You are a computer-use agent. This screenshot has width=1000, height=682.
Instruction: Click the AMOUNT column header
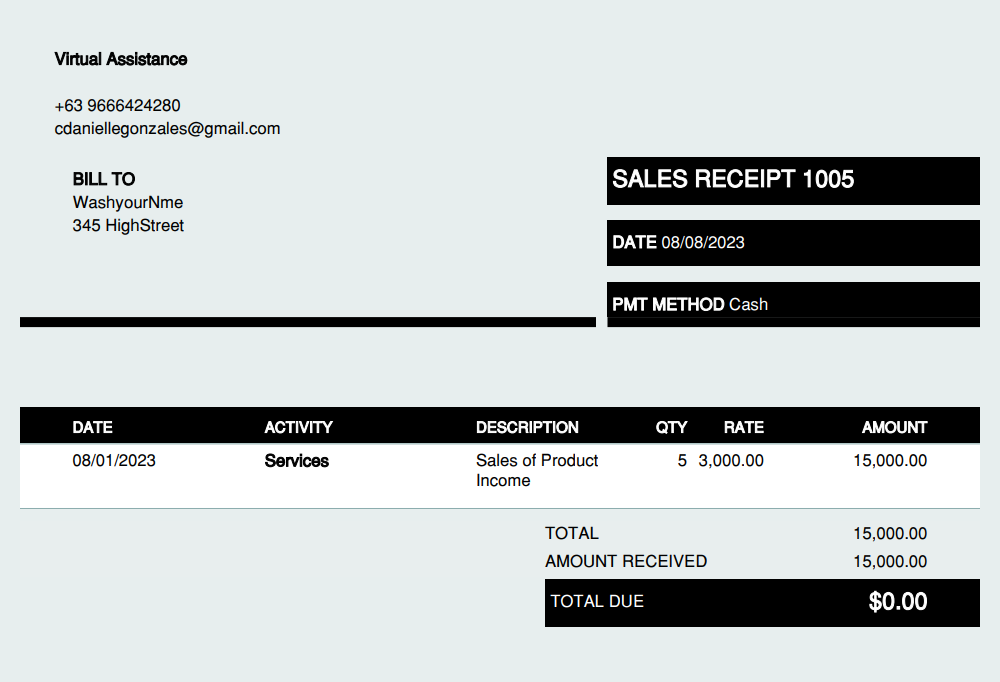894,427
